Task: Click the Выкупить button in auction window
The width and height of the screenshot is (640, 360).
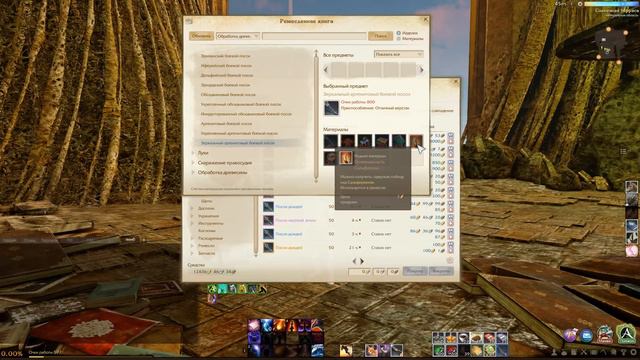Action: (441, 271)
